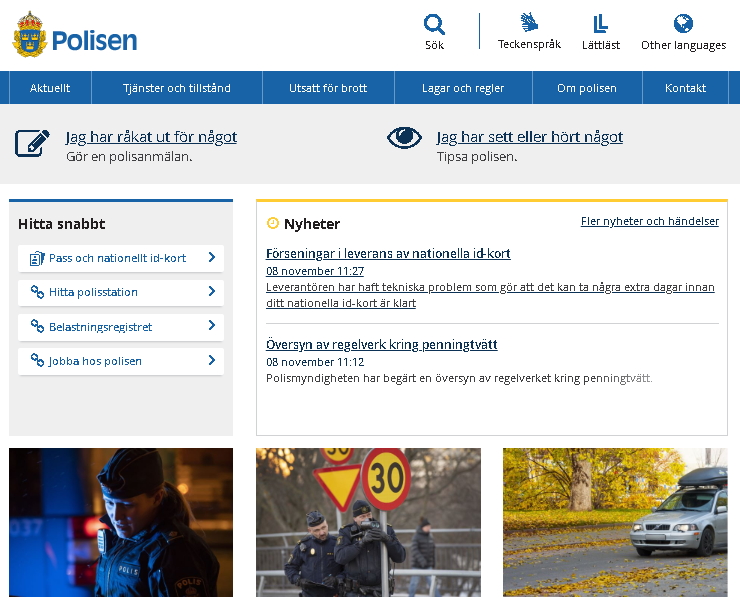
Task: Open Utsatt för brott menu
Action: pos(328,88)
